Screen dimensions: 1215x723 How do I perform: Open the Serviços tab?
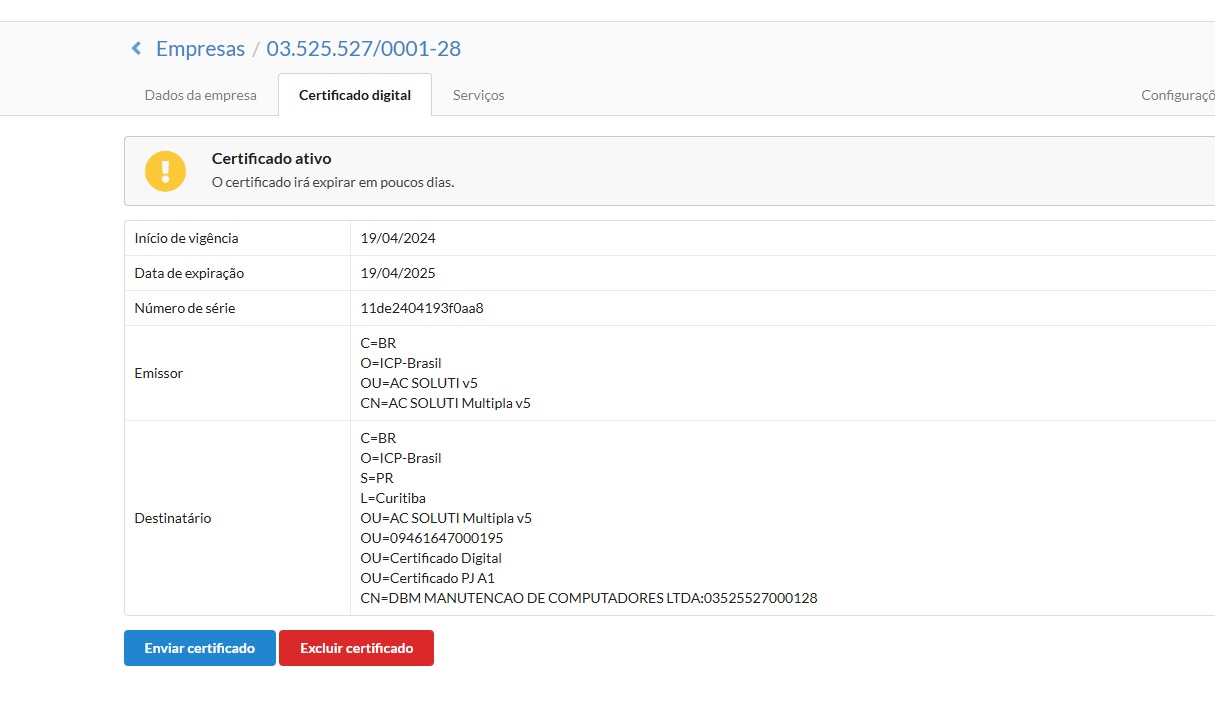(478, 95)
